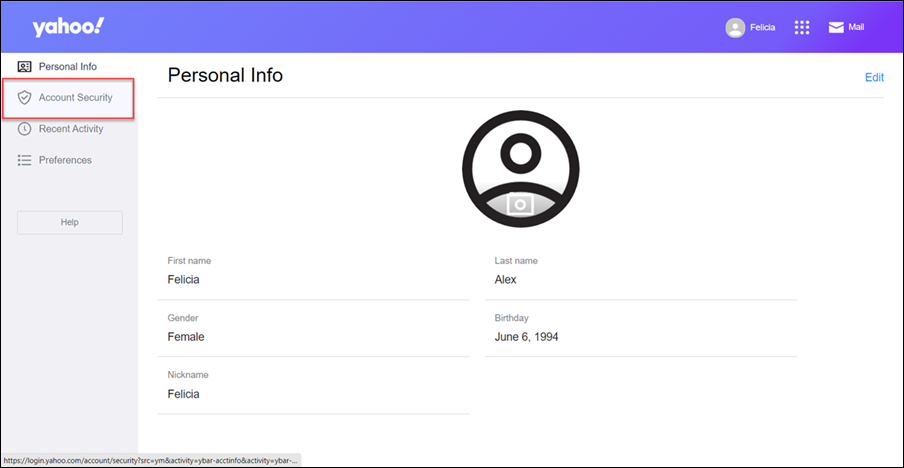
Task: Click the user avatar icon in header
Action: pyautogui.click(x=735, y=28)
